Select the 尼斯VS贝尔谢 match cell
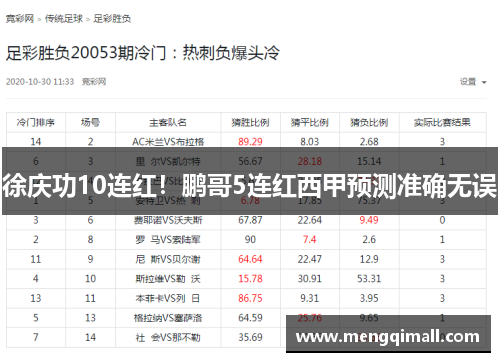The width and height of the screenshot is (500, 362). (x=168, y=259)
